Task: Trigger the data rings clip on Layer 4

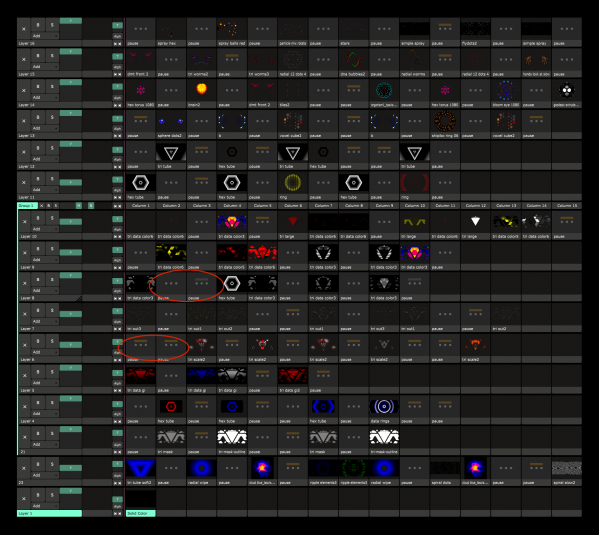Action: click(384, 406)
